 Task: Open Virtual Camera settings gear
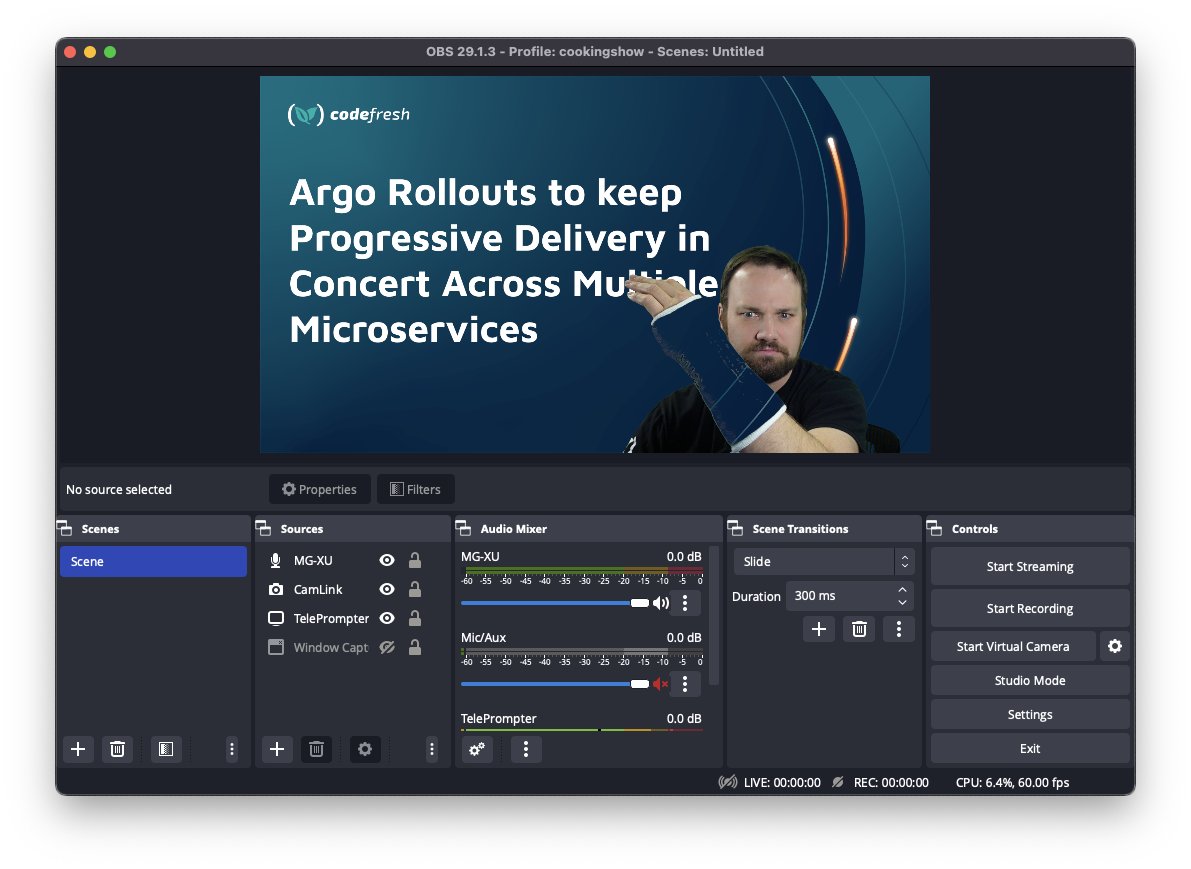pyautogui.click(x=1114, y=646)
